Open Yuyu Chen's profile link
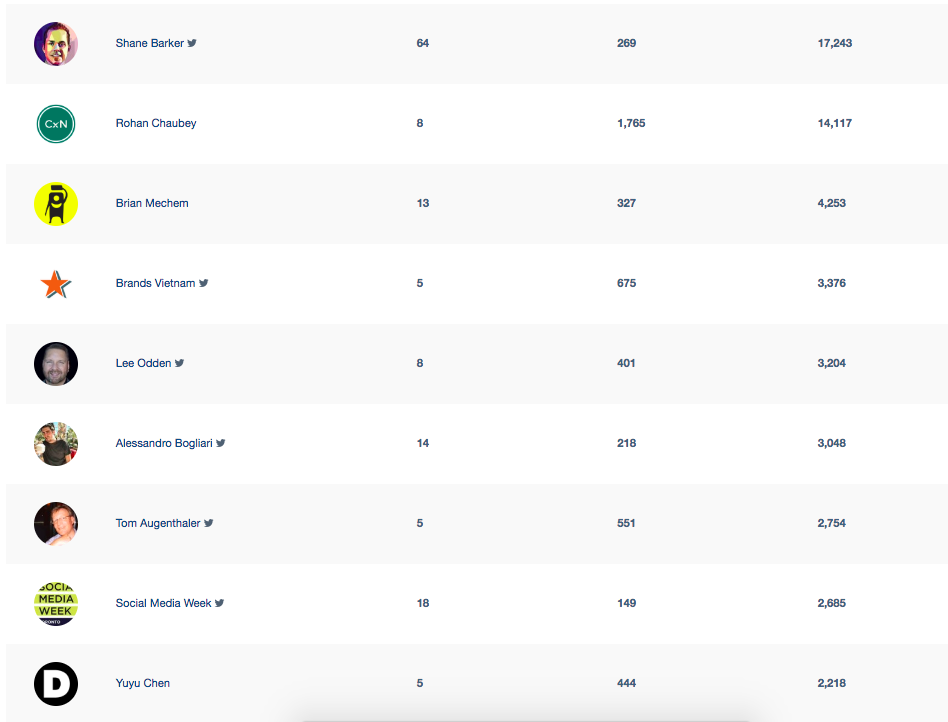The height and width of the screenshot is (722, 948). pos(143,683)
